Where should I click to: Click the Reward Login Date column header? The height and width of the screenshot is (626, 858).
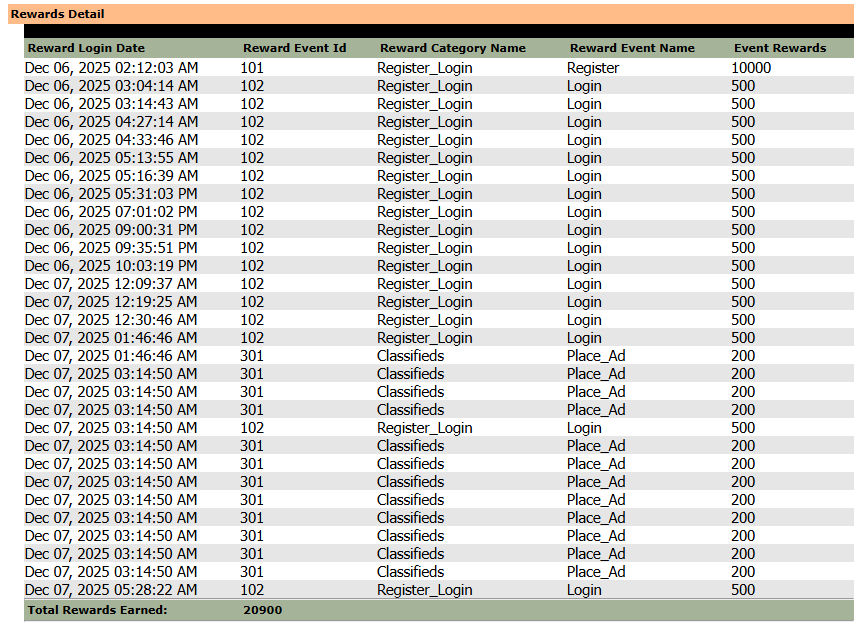pyautogui.click(x=86, y=48)
